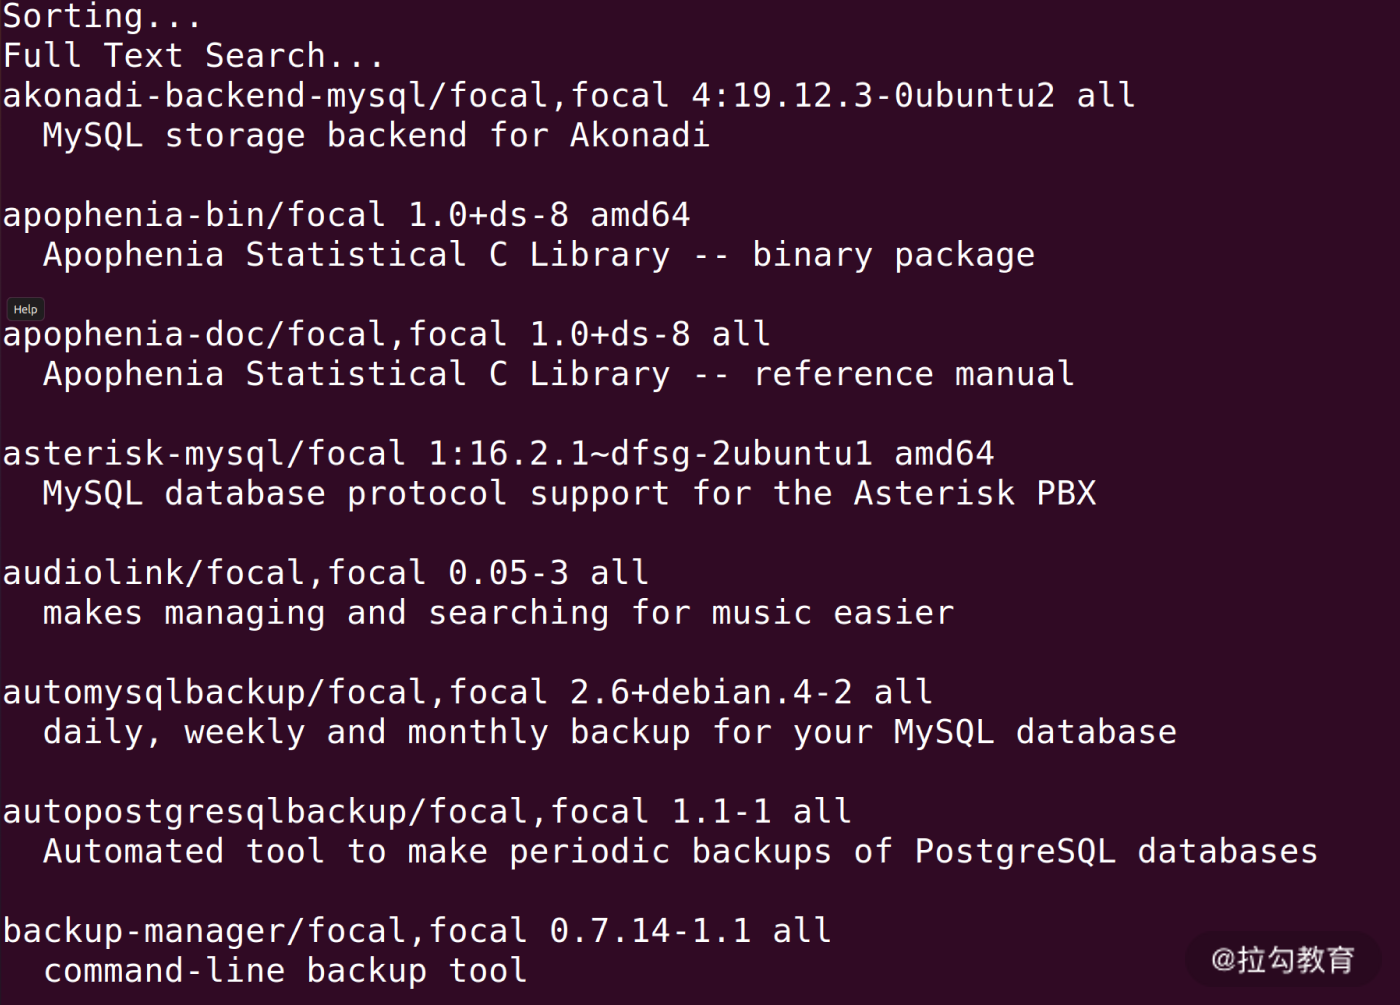The image size is (1400, 1005).
Task: Click the "Full Text Search..." line
Action: [192, 56]
